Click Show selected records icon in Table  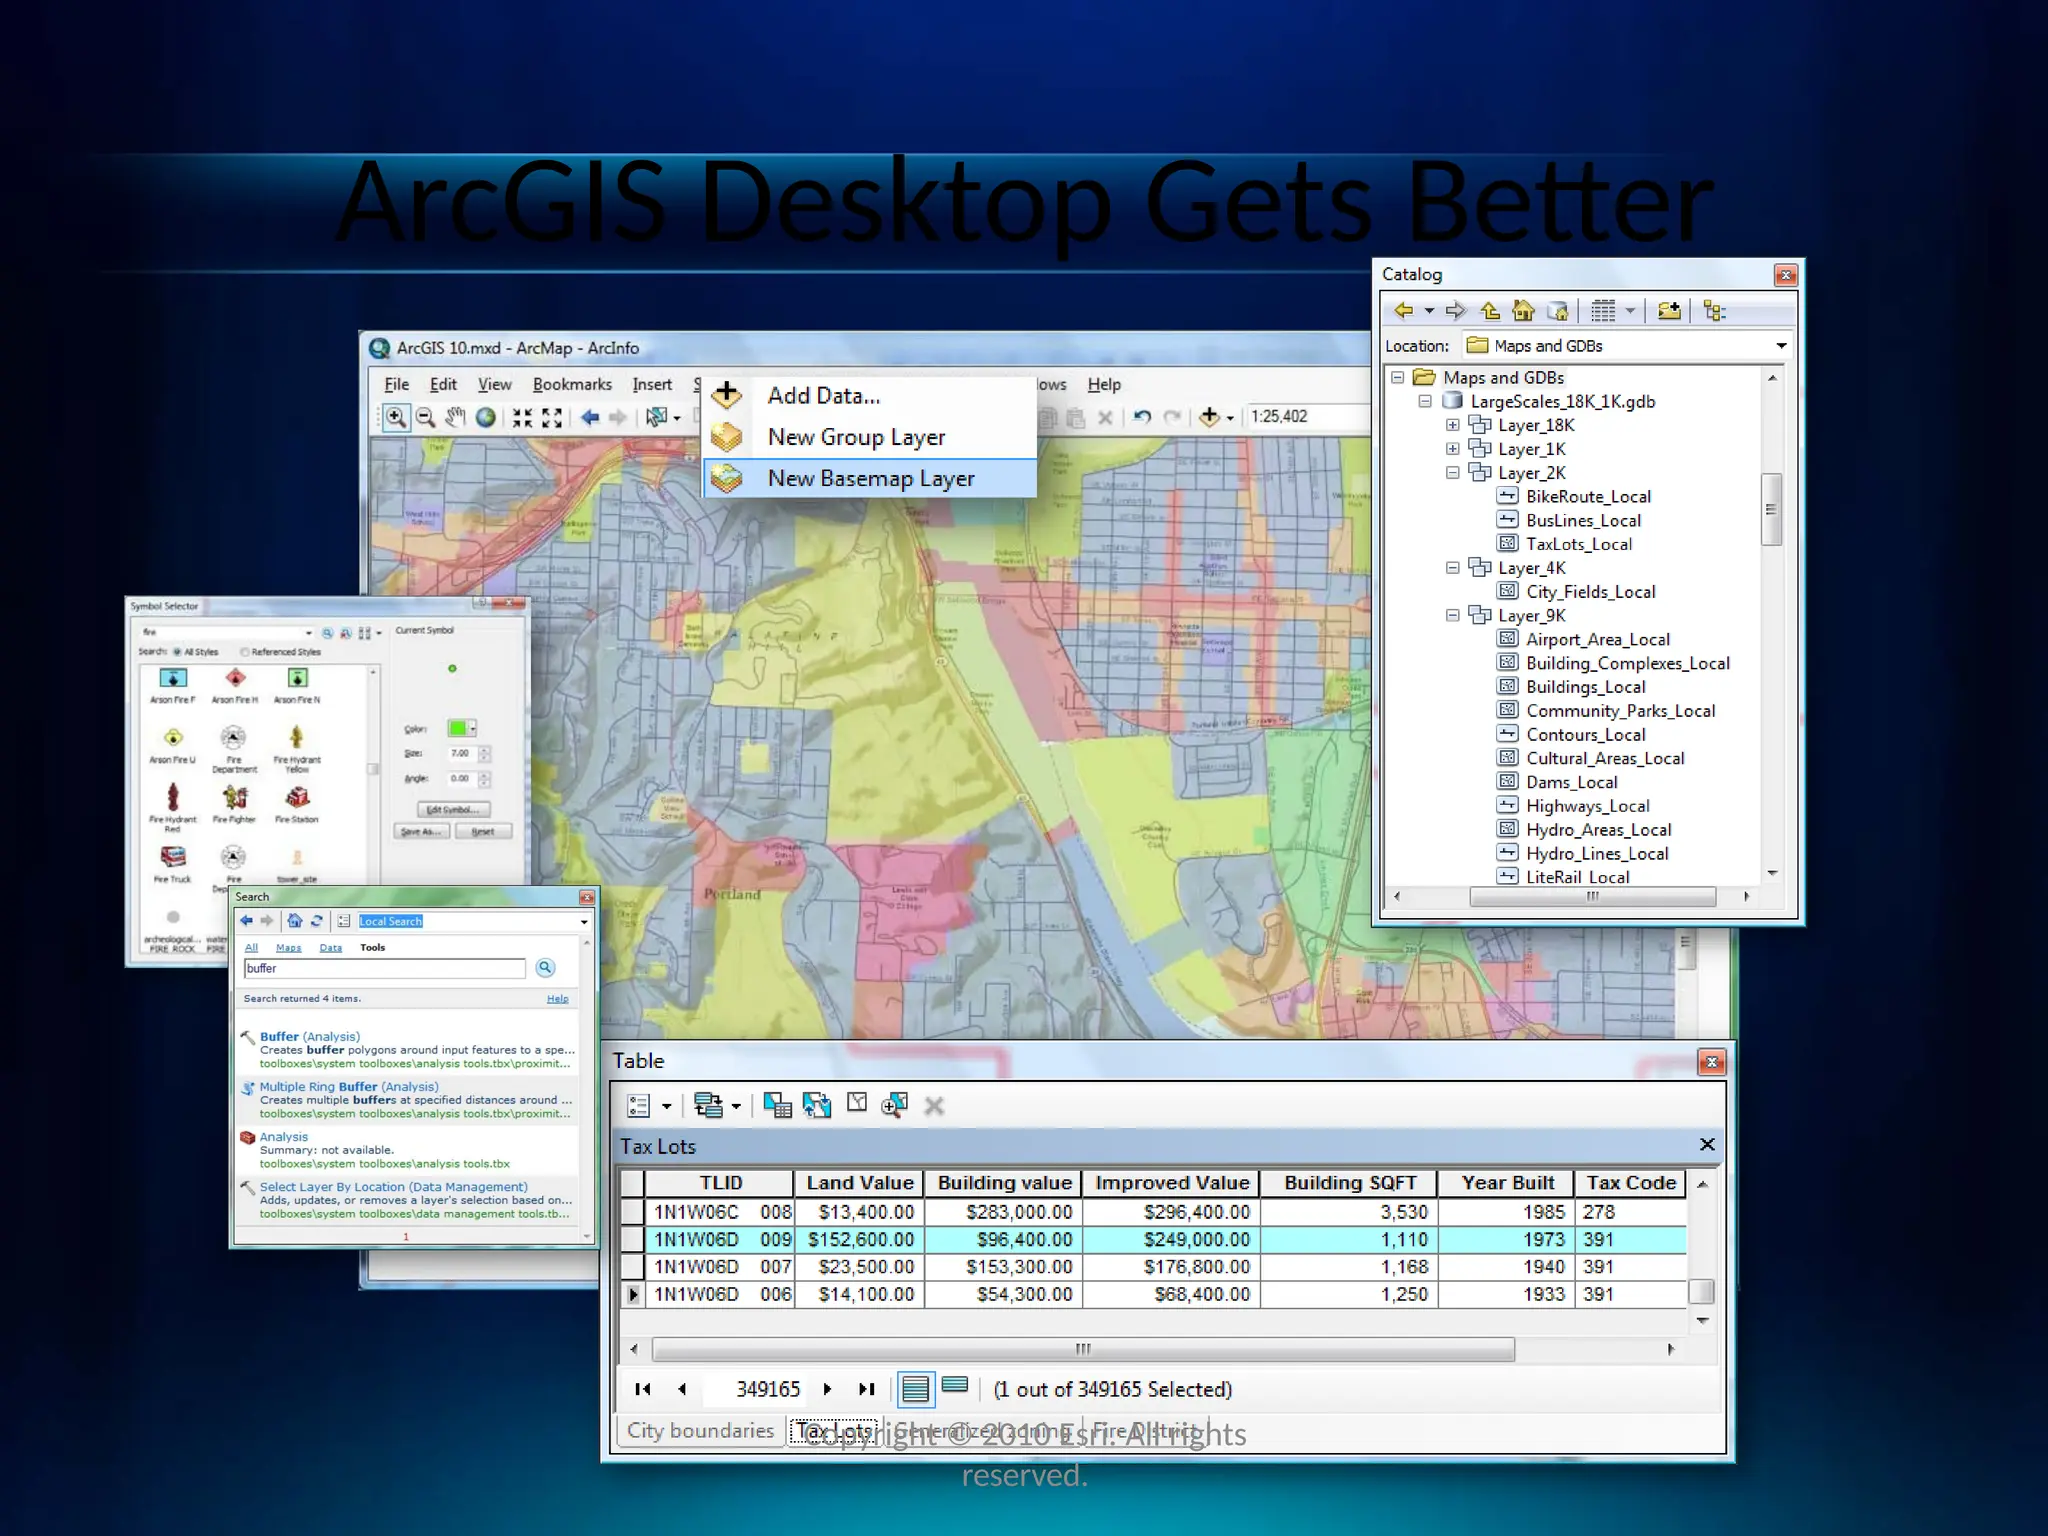coord(955,1386)
